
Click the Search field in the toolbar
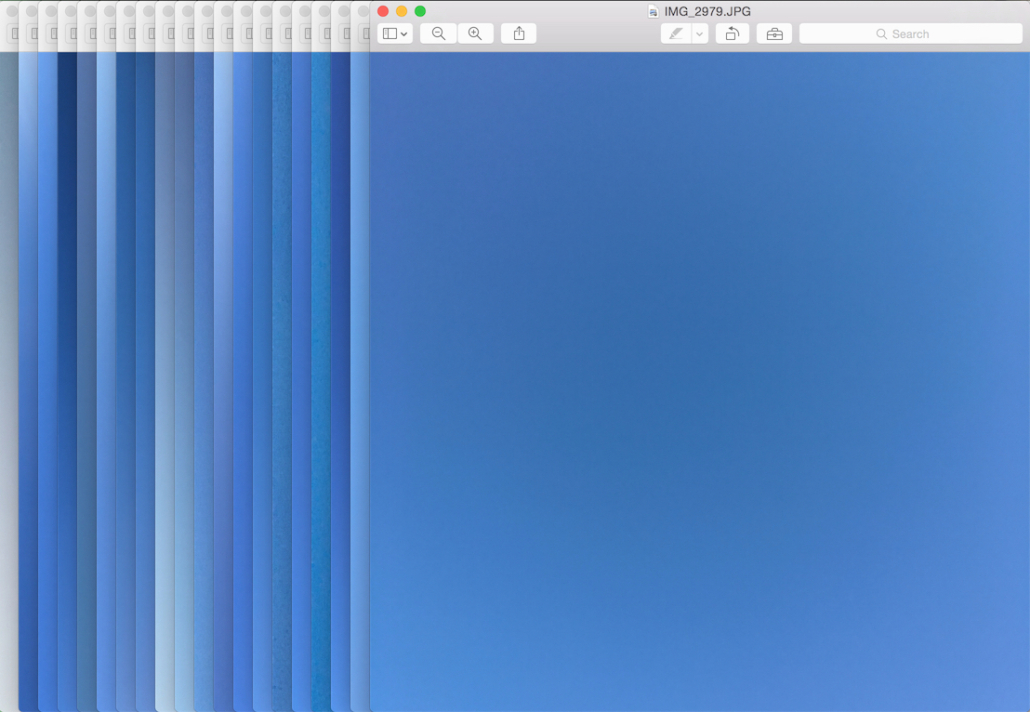tap(910, 34)
